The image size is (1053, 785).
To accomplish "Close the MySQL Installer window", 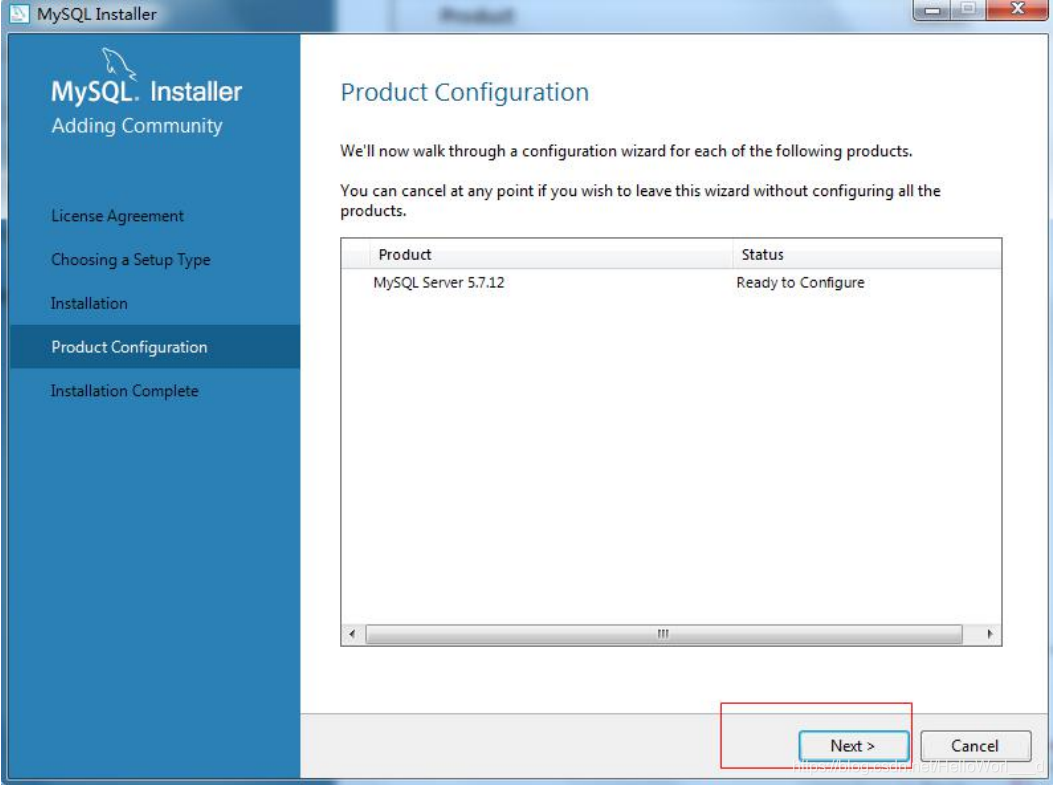I will pyautogui.click(x=1018, y=10).
